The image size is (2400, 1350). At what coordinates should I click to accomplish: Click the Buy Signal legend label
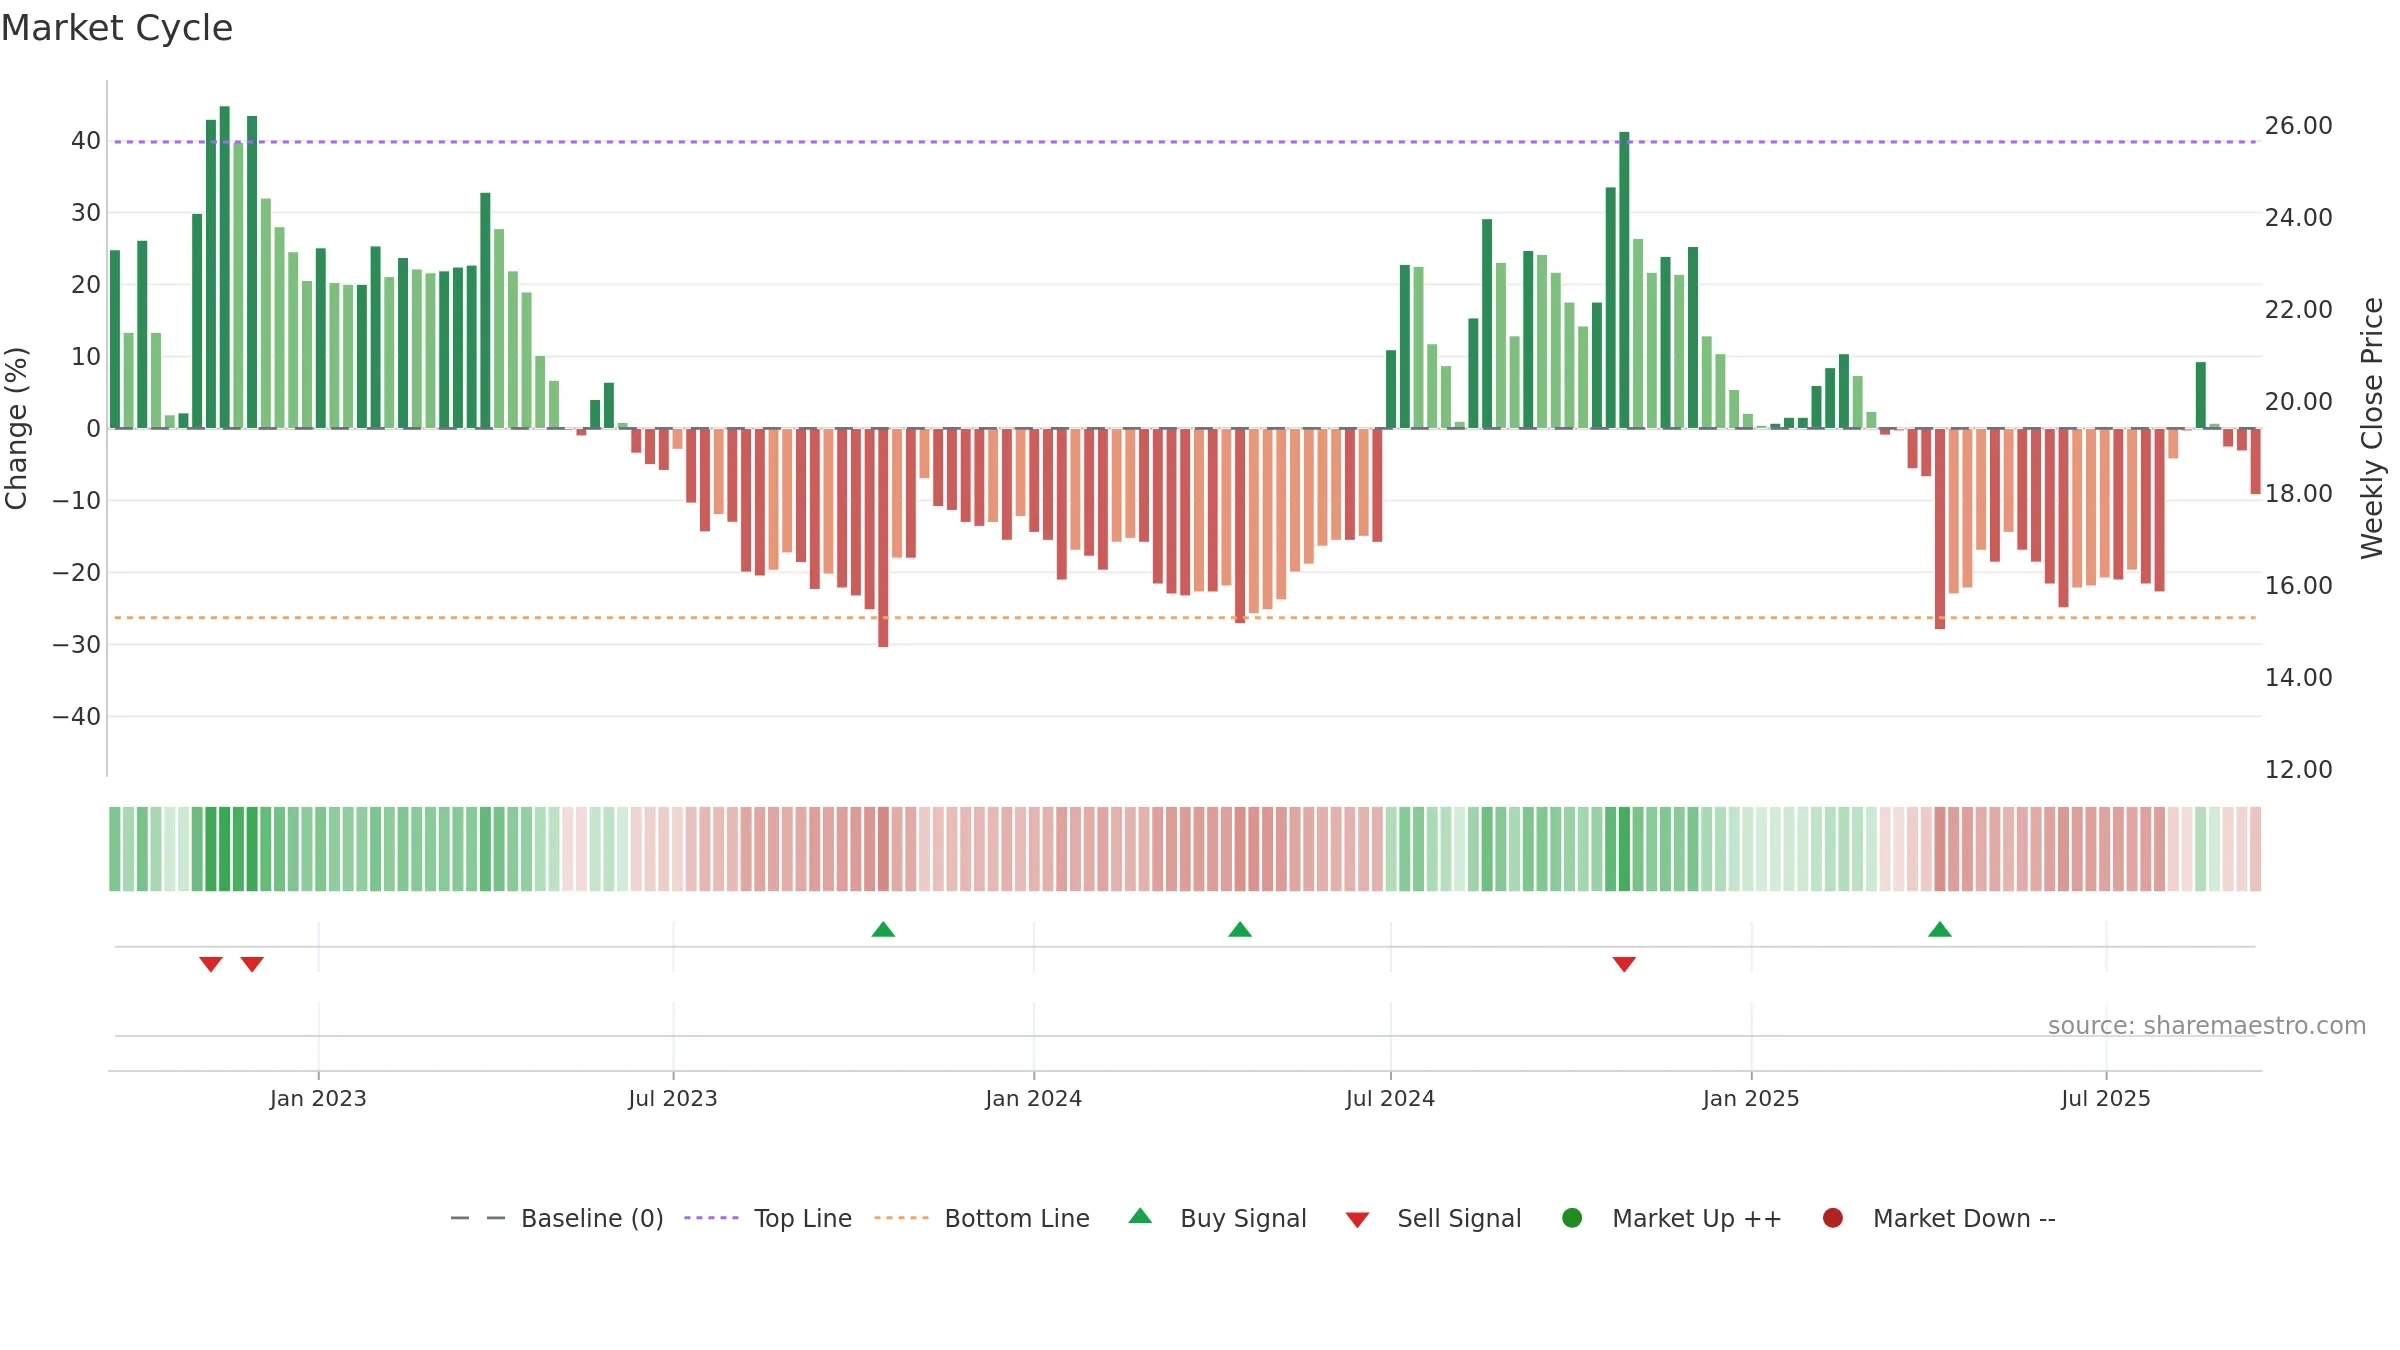[x=1243, y=1218]
